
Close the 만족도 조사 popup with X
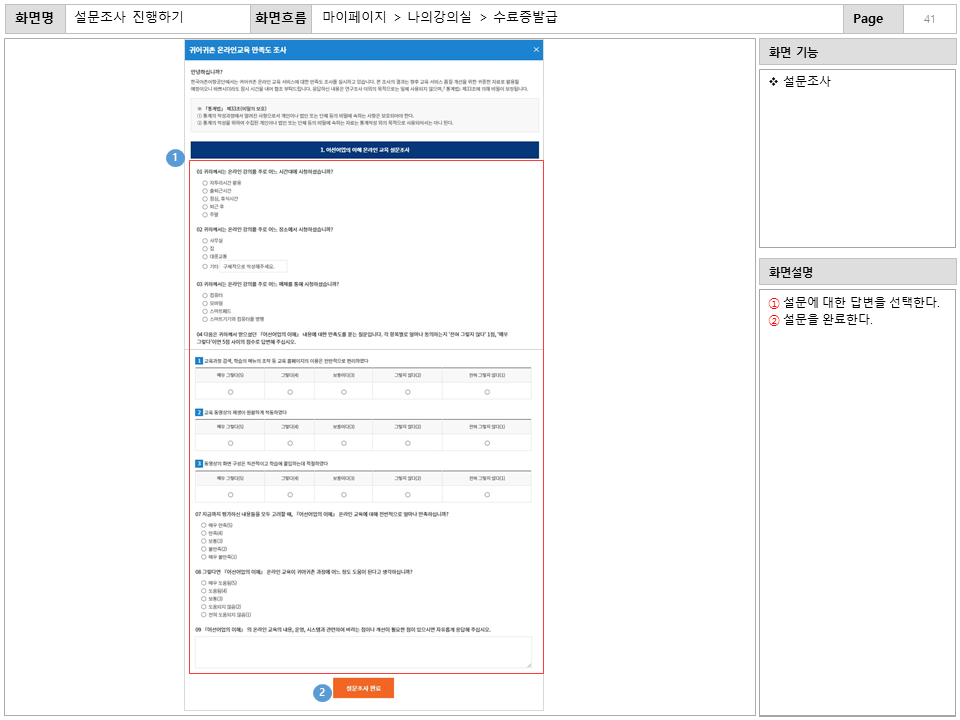pyautogui.click(x=536, y=51)
